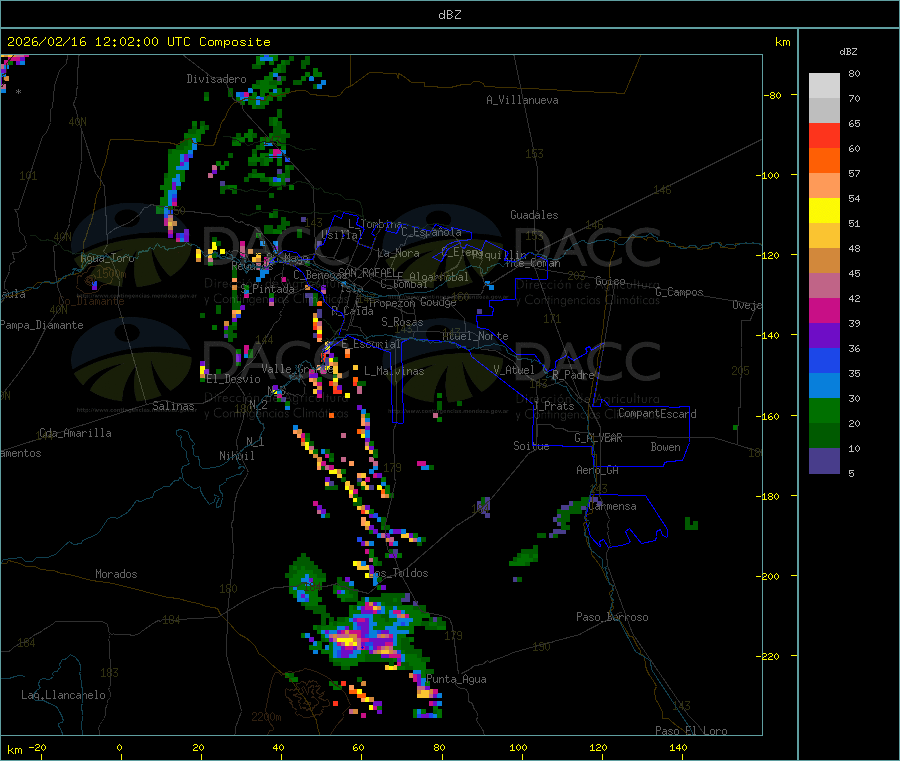The height and width of the screenshot is (761, 900).
Task: Select the 20 dBZ green color swatch
Action: (x=824, y=436)
